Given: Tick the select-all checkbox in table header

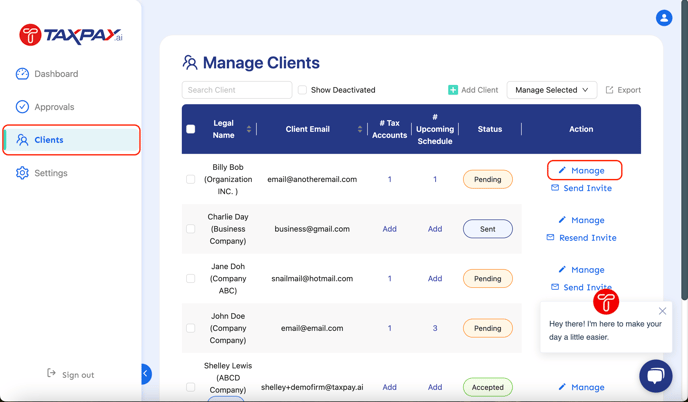Looking at the screenshot, I should click(x=190, y=129).
